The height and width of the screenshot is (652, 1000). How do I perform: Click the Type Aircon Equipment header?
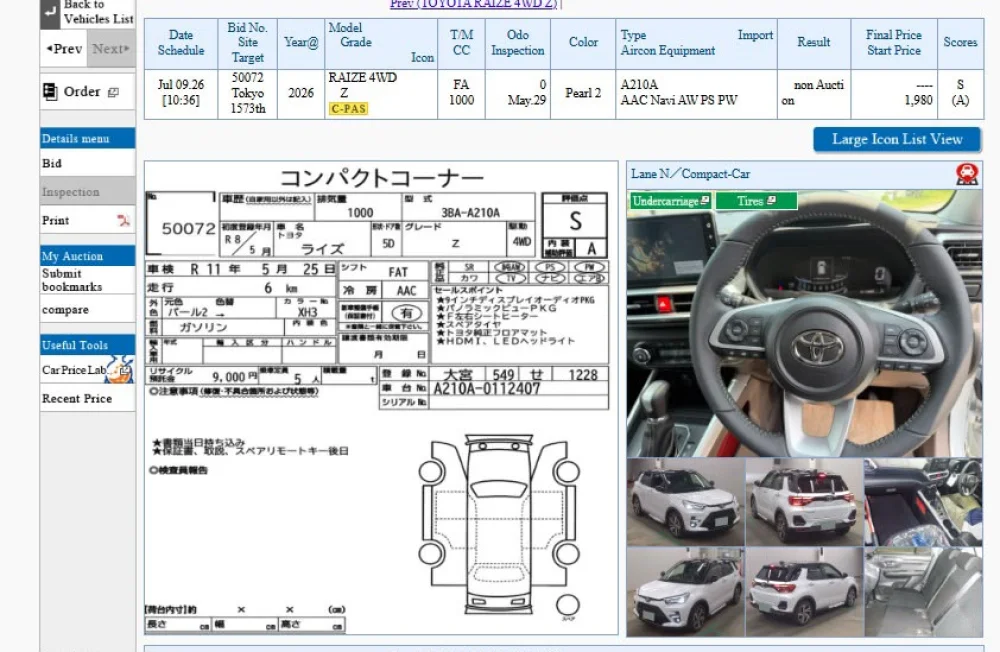point(696,43)
